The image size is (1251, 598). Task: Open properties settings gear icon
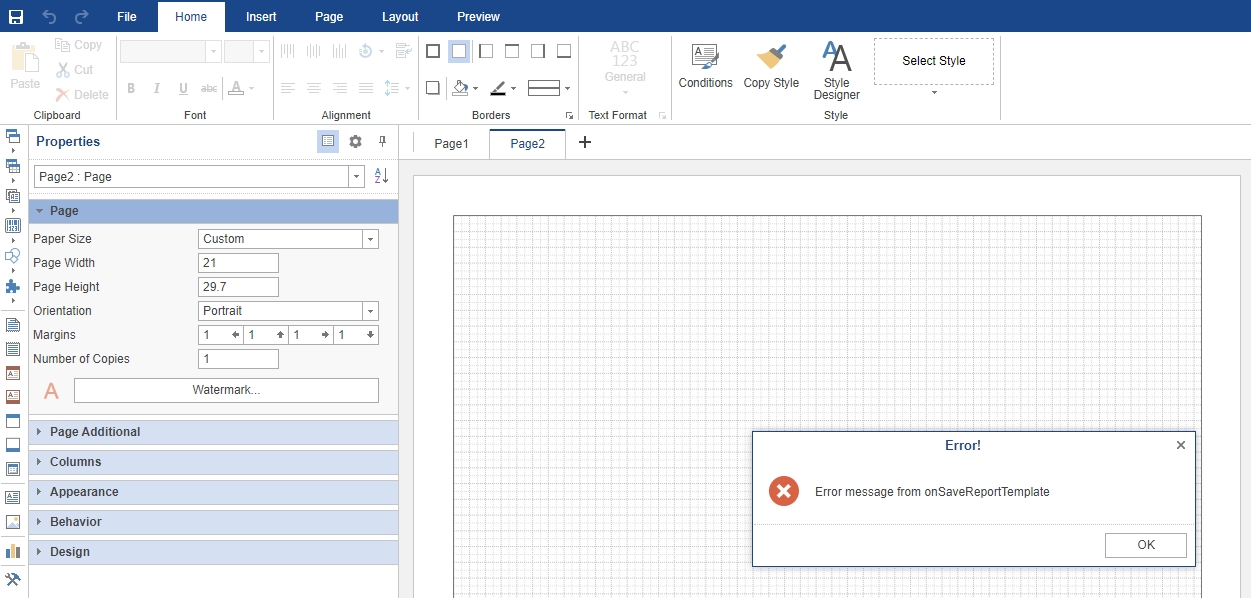tap(355, 142)
